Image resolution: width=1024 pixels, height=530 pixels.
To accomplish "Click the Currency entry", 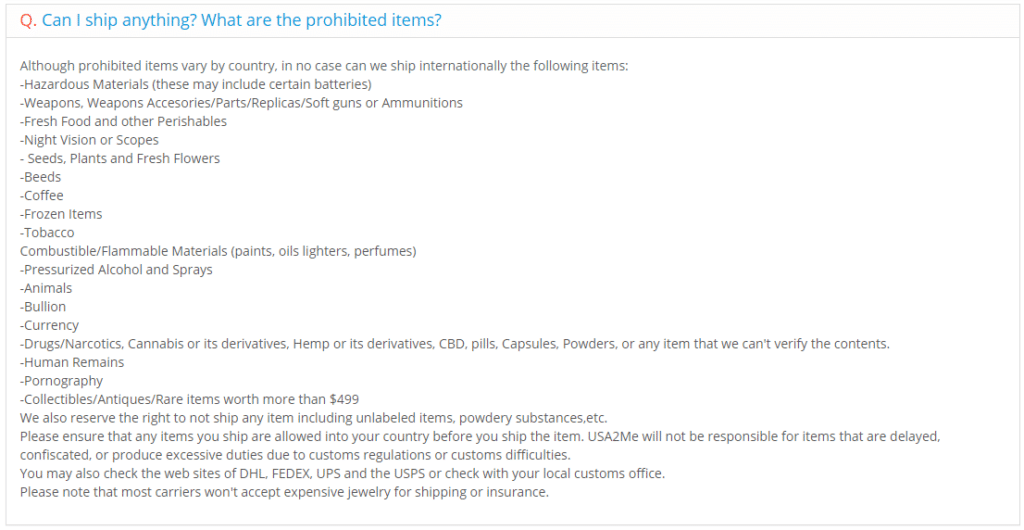I will point(50,325).
